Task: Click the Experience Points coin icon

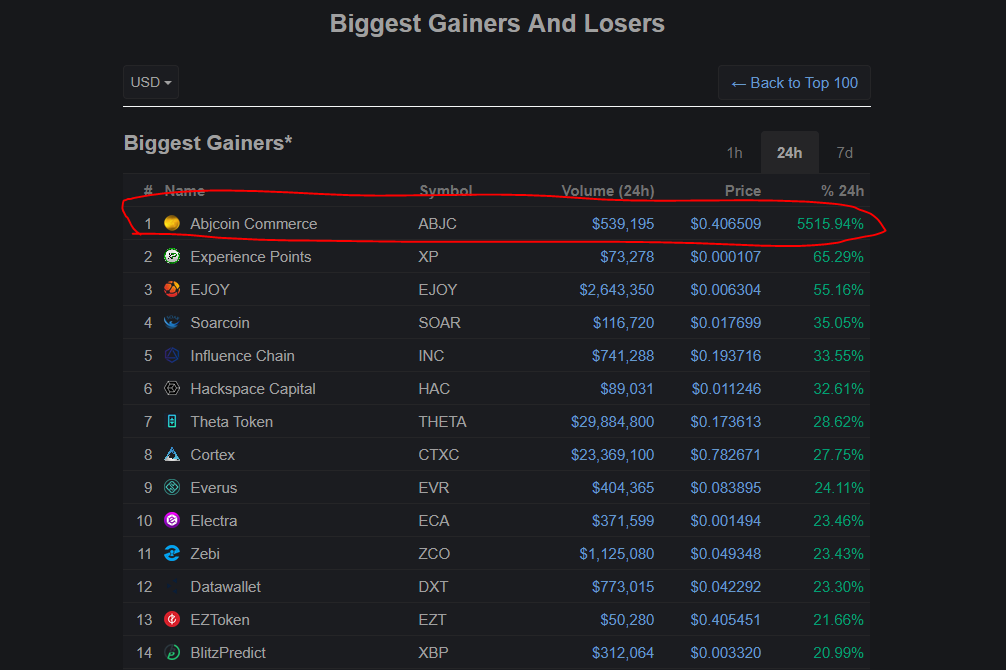Action: coord(172,257)
